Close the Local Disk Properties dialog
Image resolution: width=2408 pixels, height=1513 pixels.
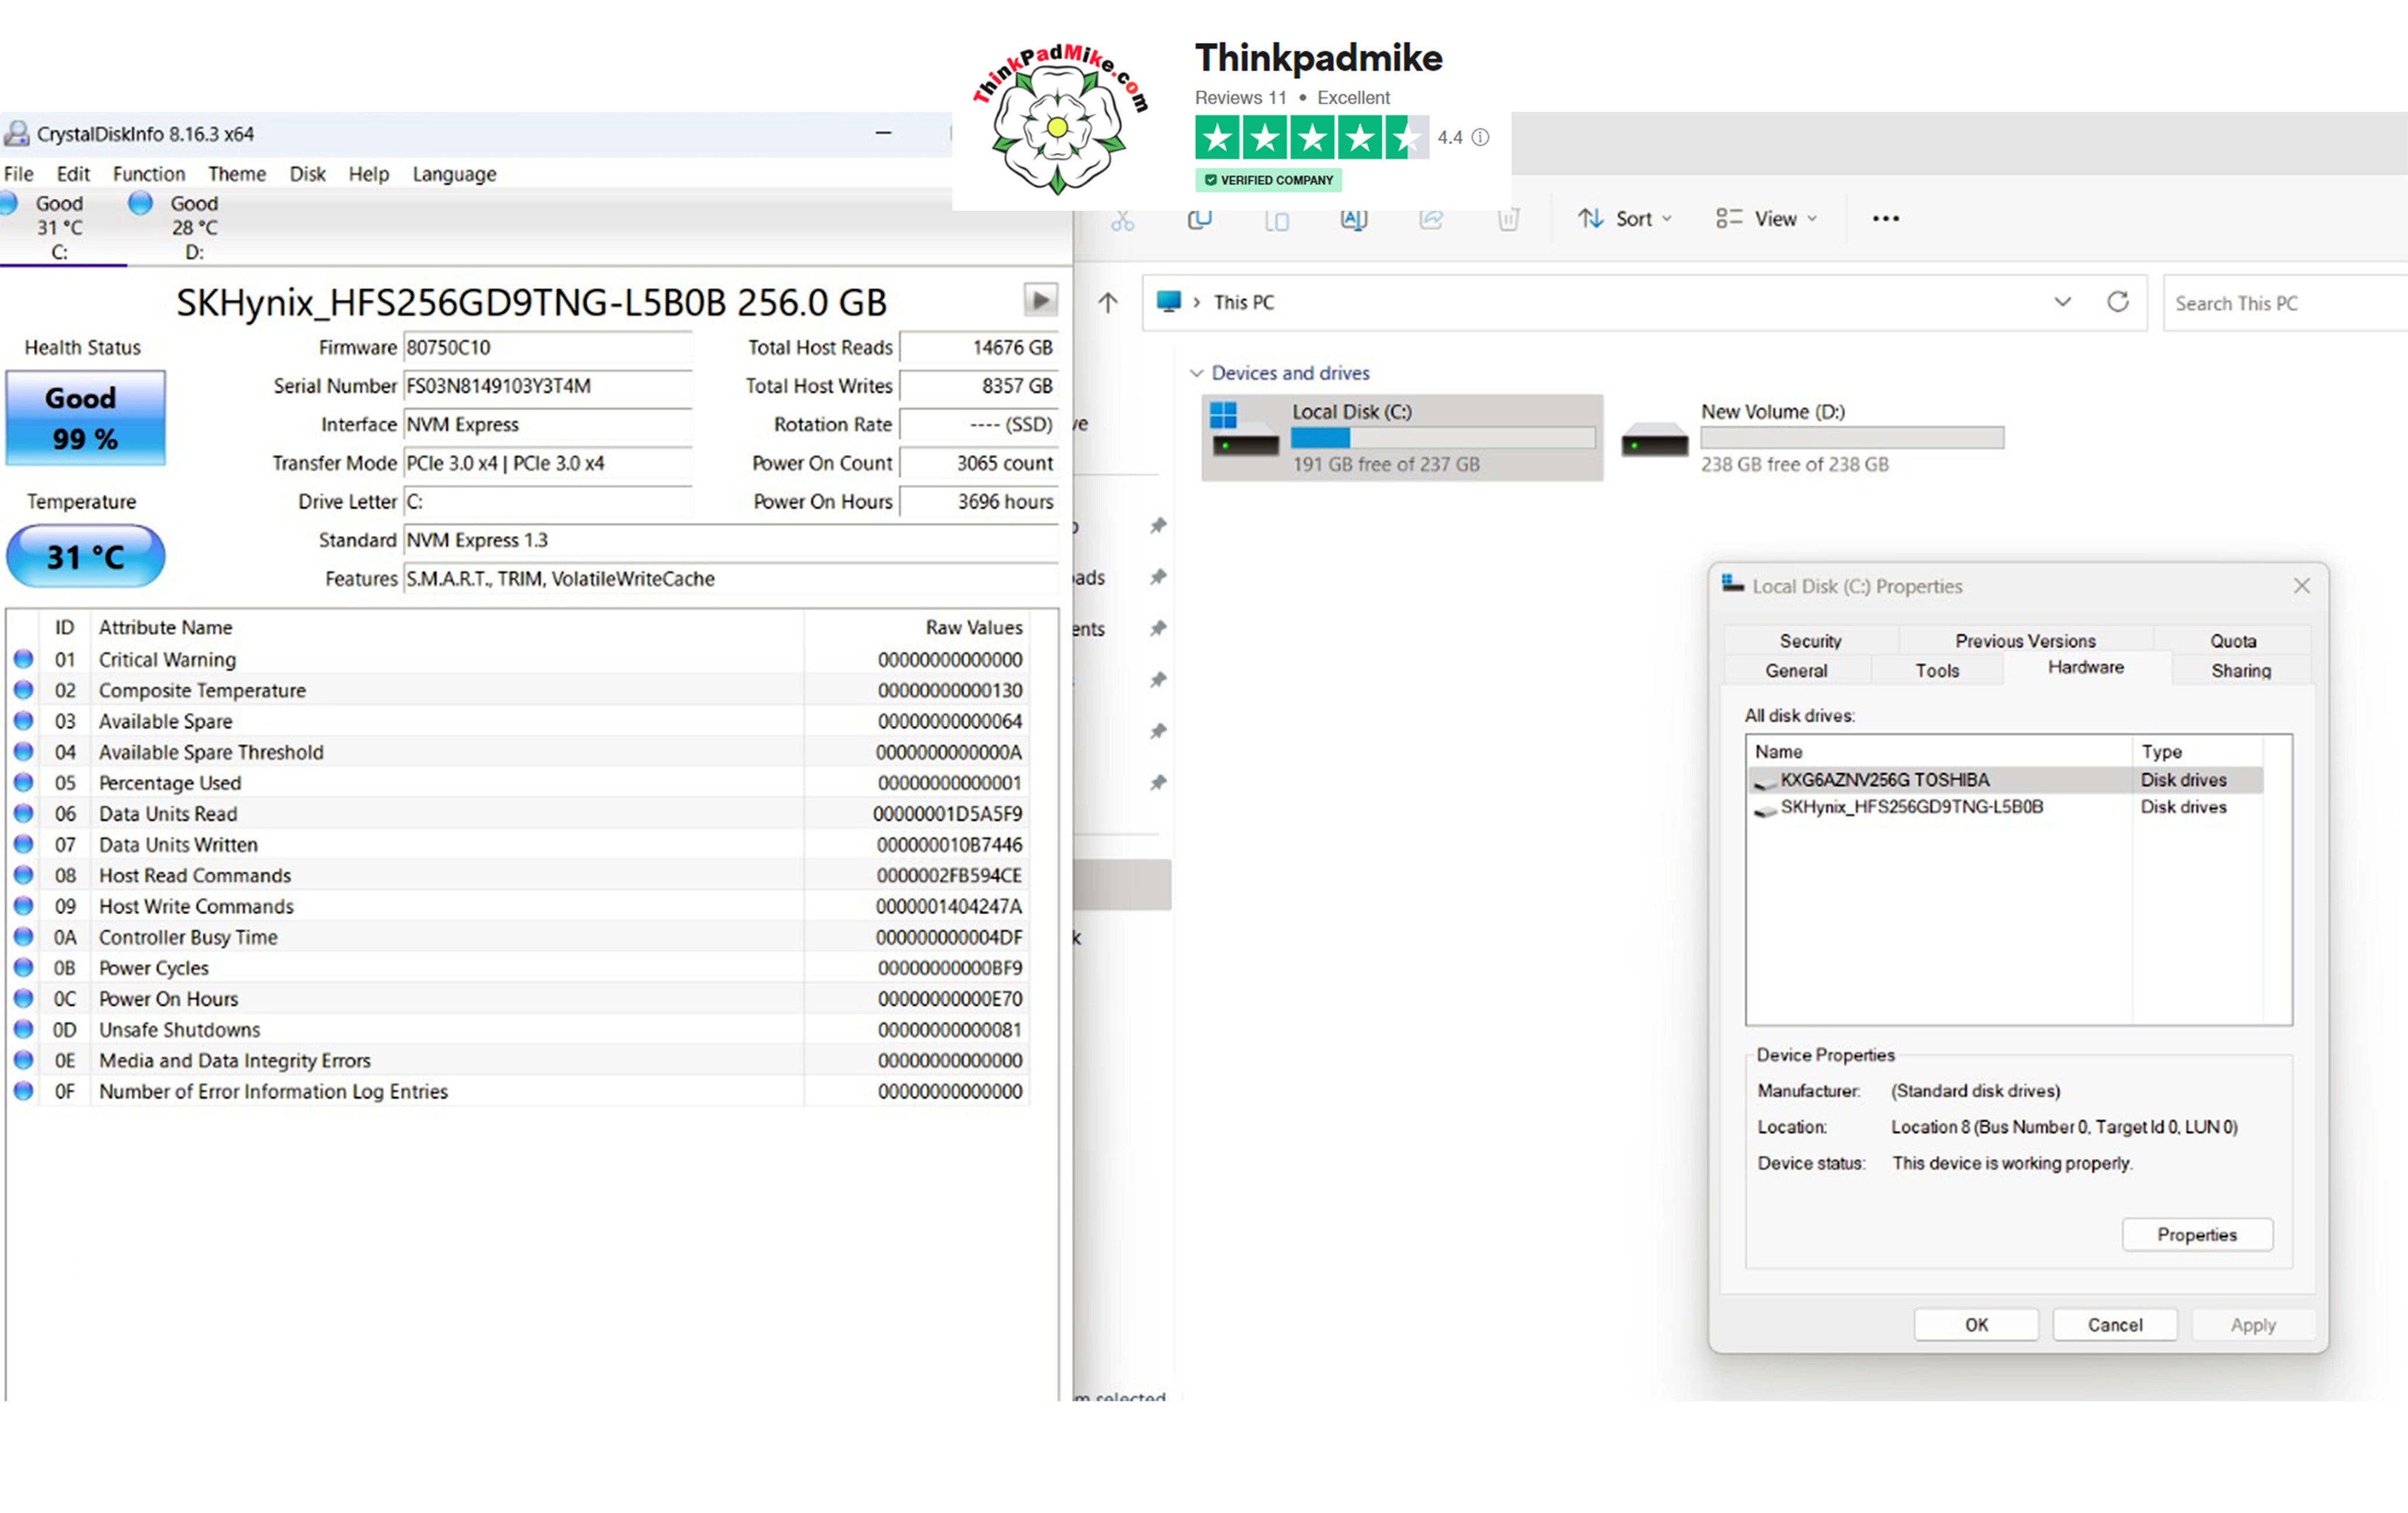(x=2301, y=585)
